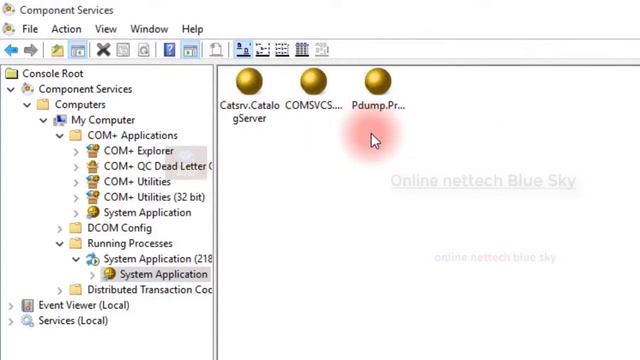Select the DCOM Config folder
Image resolution: width=640 pixels, height=360 pixels.
point(120,228)
